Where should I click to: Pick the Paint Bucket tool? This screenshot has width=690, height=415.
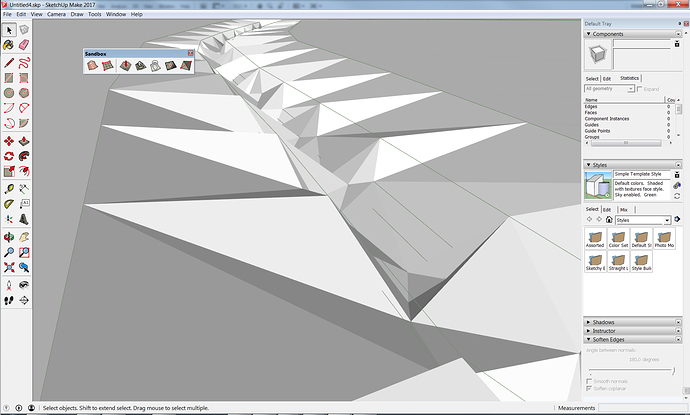pyautogui.click(x=9, y=45)
